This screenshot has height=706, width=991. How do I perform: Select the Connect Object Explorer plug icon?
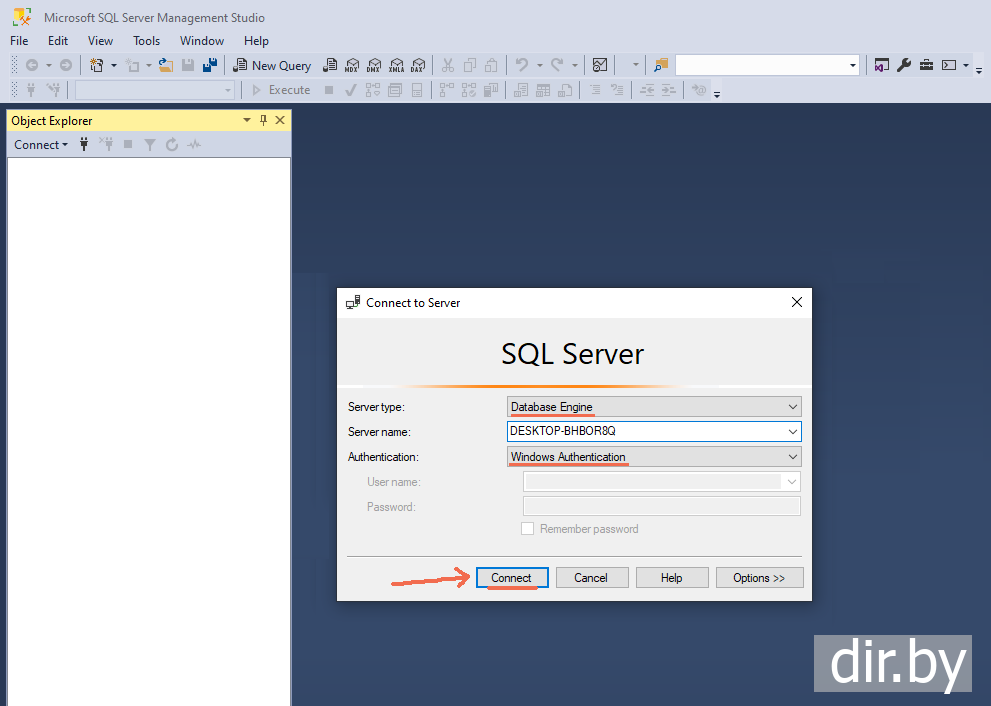(84, 144)
